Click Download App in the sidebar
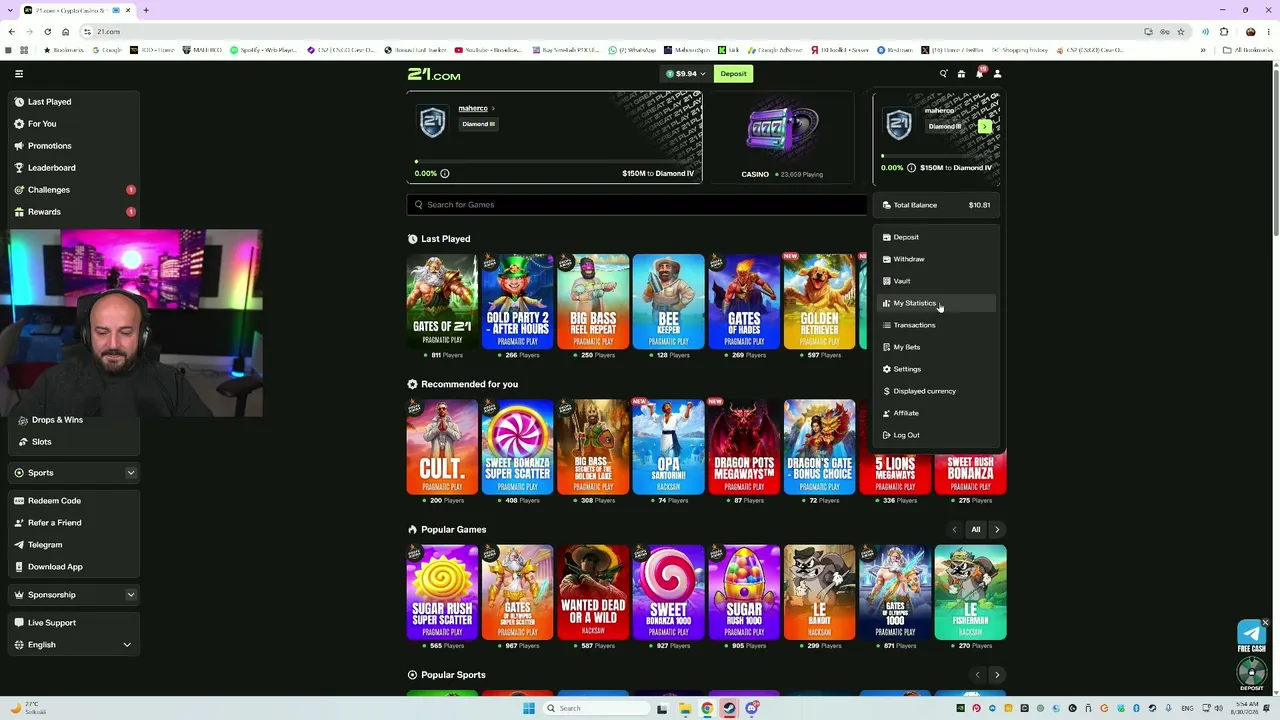The image size is (1280, 720). (x=75, y=567)
